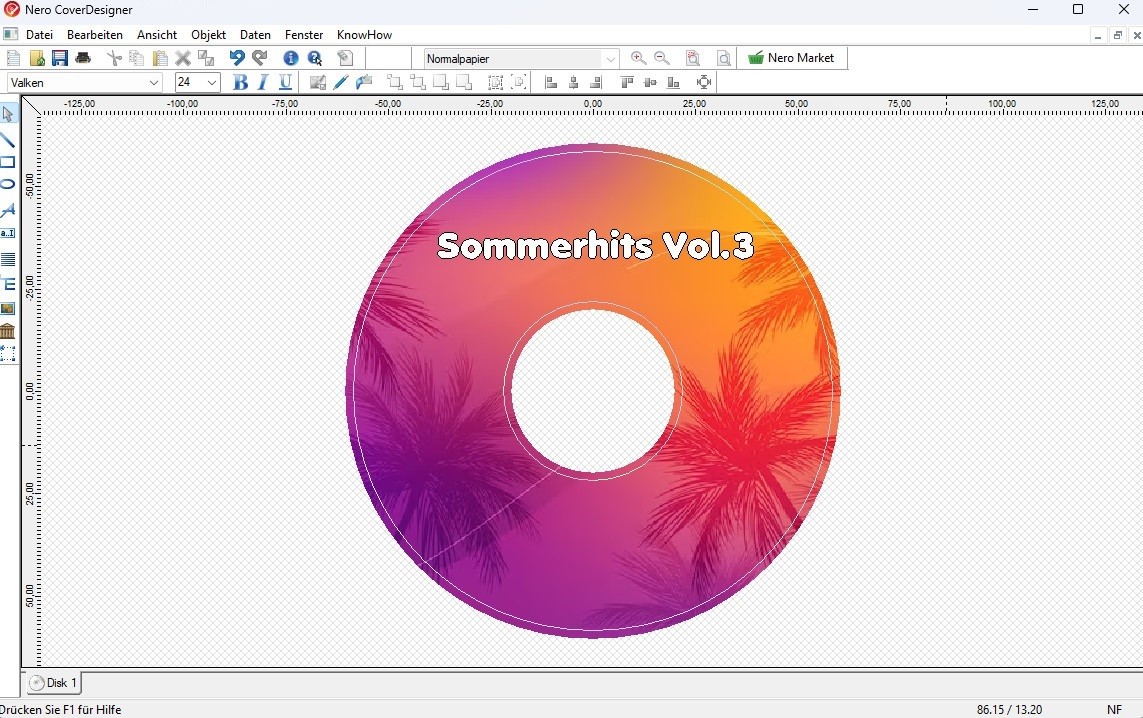Toggle italic formatting

(x=262, y=82)
